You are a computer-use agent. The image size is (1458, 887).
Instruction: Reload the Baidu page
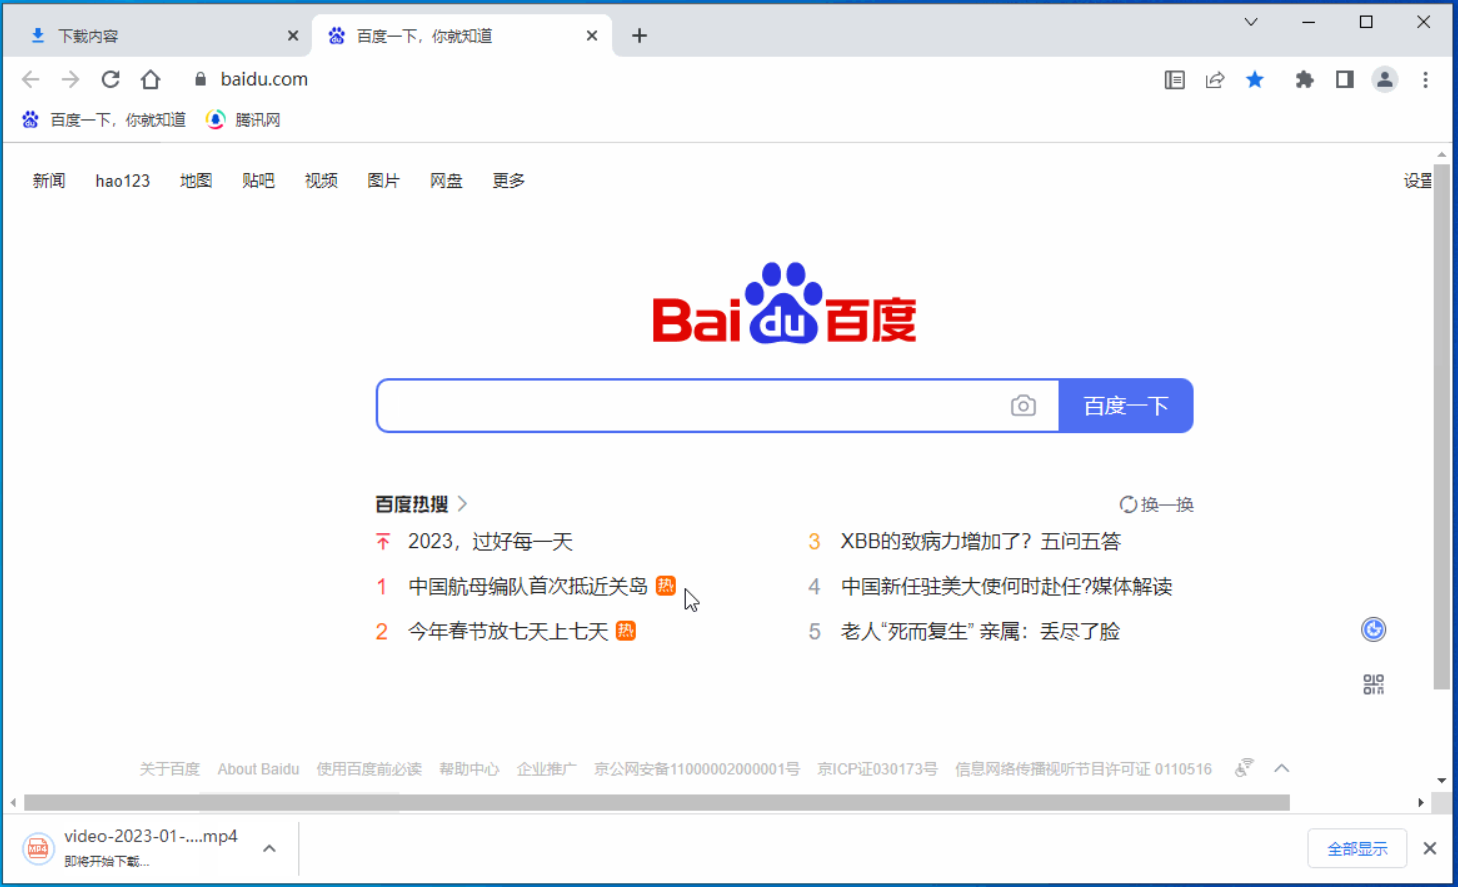(x=110, y=79)
